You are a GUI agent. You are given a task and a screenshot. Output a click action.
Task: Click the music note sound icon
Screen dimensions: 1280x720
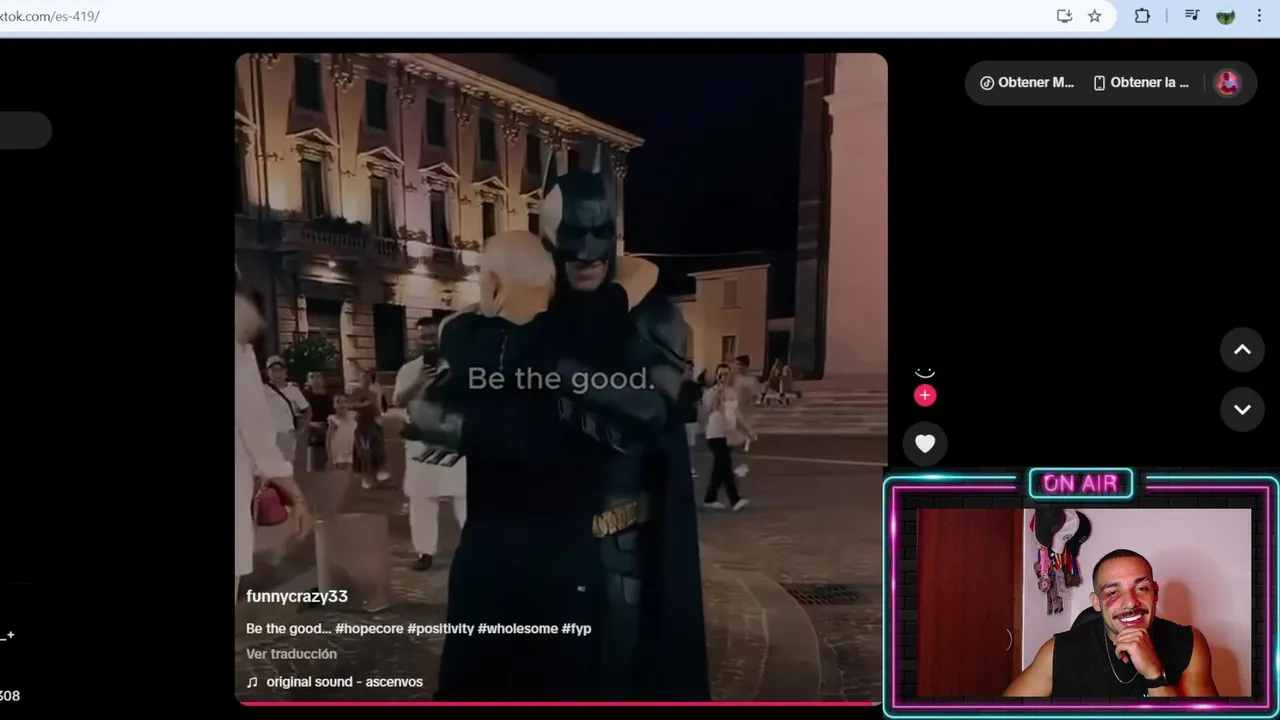tap(252, 682)
